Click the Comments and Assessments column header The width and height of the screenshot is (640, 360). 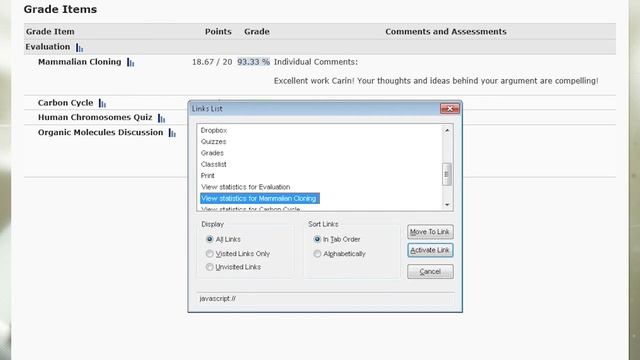pyautogui.click(x=446, y=31)
